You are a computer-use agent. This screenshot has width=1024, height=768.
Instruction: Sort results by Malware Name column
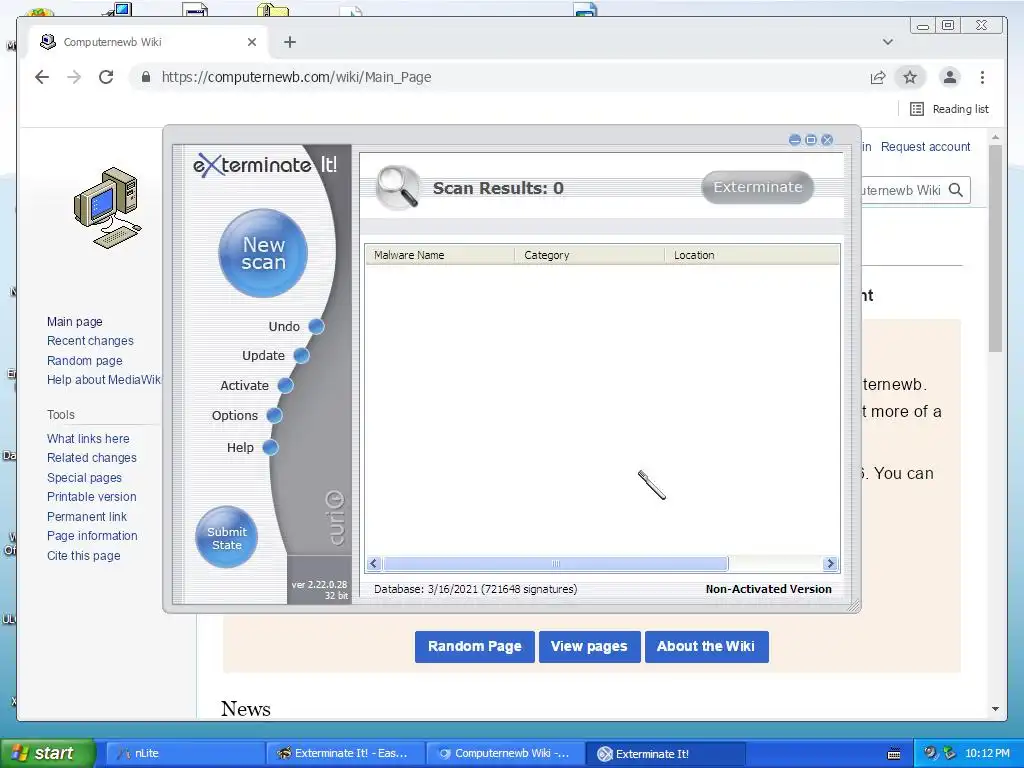440,255
